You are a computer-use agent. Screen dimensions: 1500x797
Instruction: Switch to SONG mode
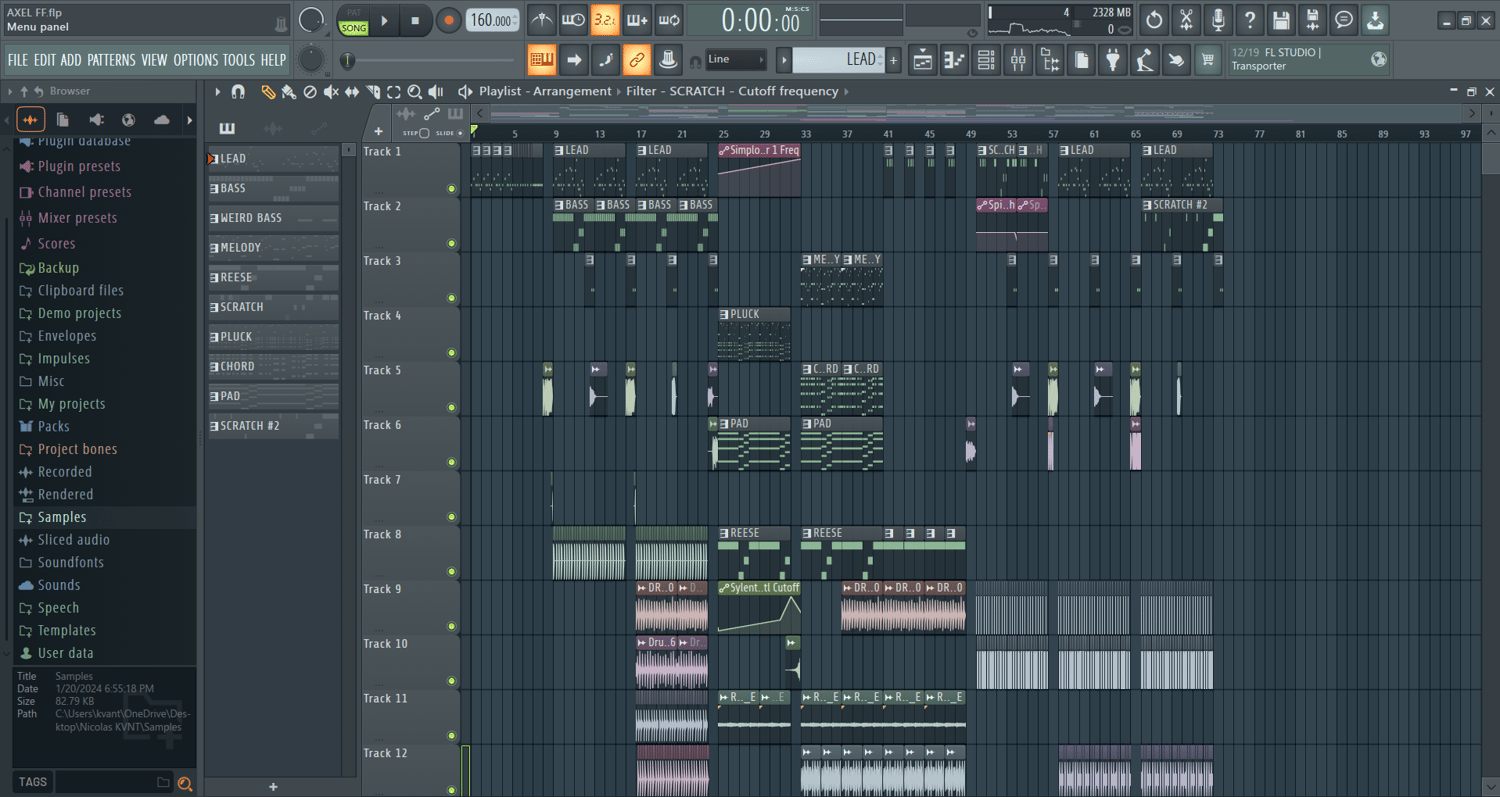coord(353,28)
